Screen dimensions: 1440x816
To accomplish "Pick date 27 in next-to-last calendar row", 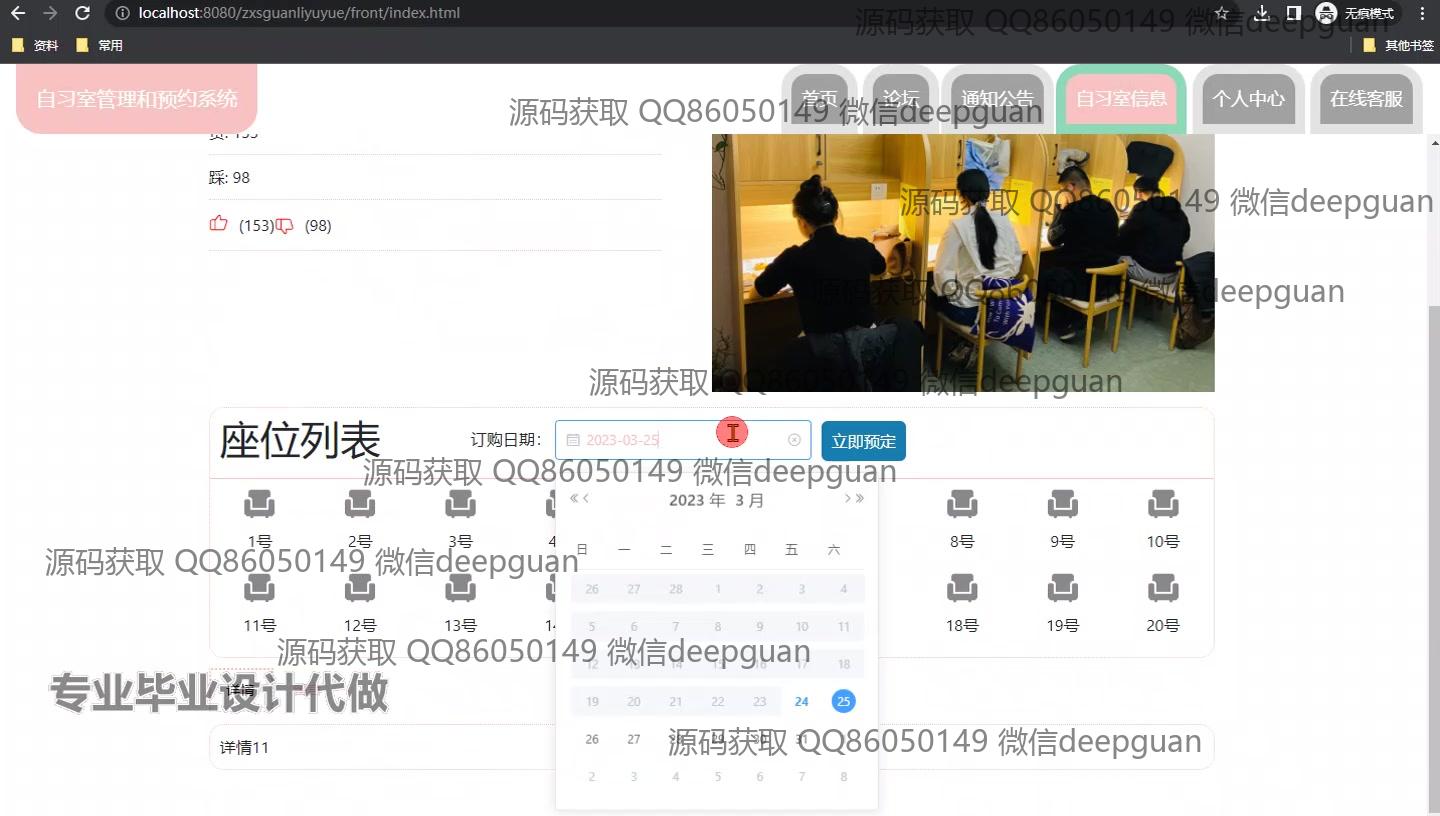I will coord(634,739).
